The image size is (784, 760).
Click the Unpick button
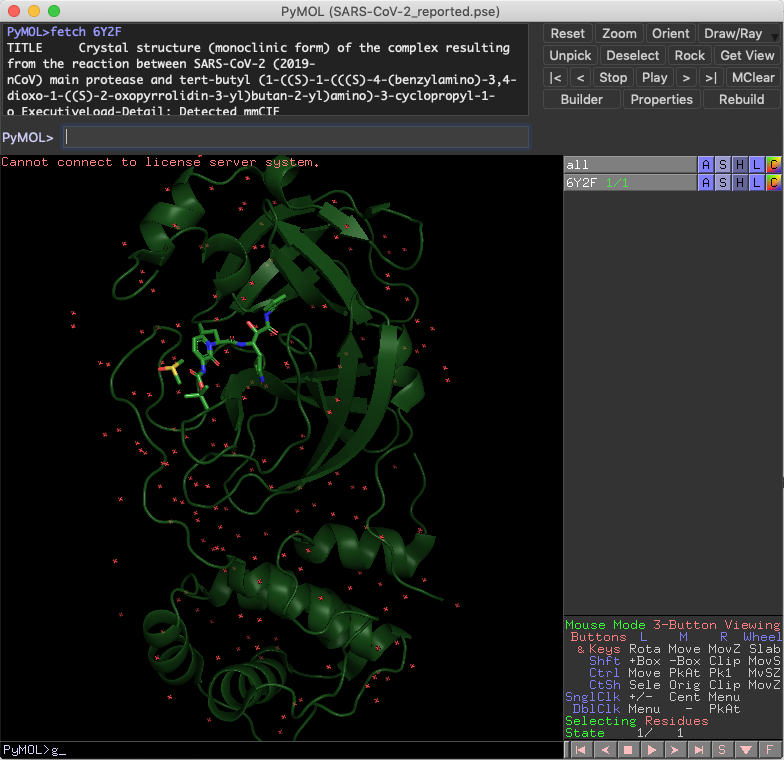[570, 56]
